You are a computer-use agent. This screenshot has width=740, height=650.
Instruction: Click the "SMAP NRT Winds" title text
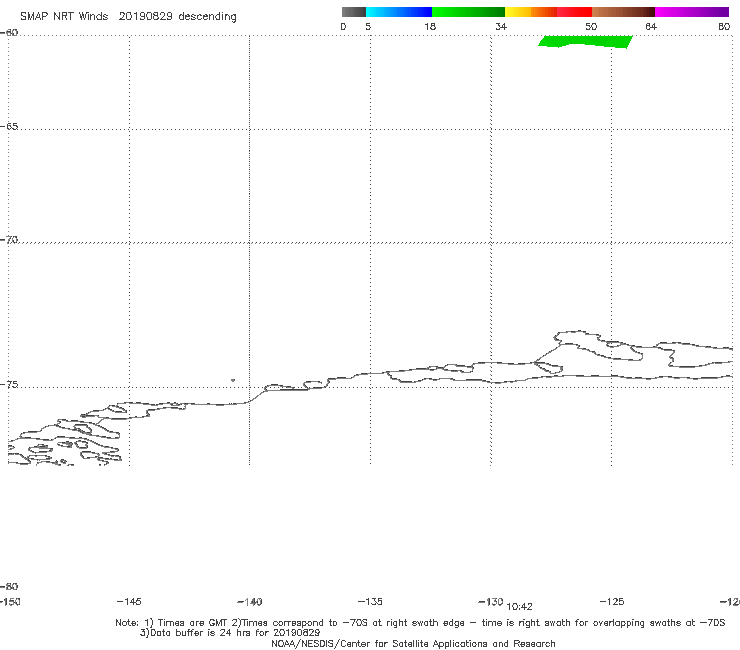(x=64, y=16)
